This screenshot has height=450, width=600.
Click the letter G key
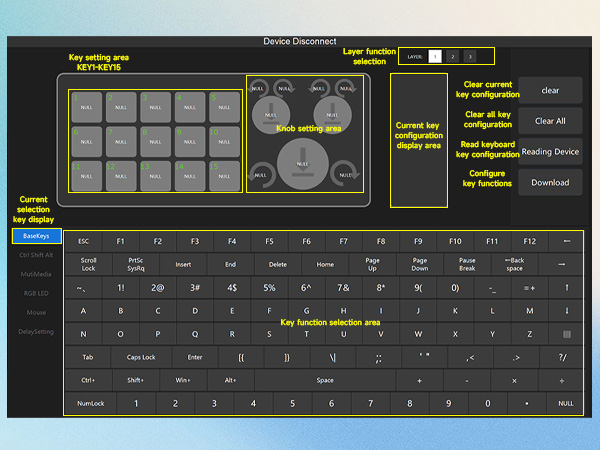tap(307, 311)
